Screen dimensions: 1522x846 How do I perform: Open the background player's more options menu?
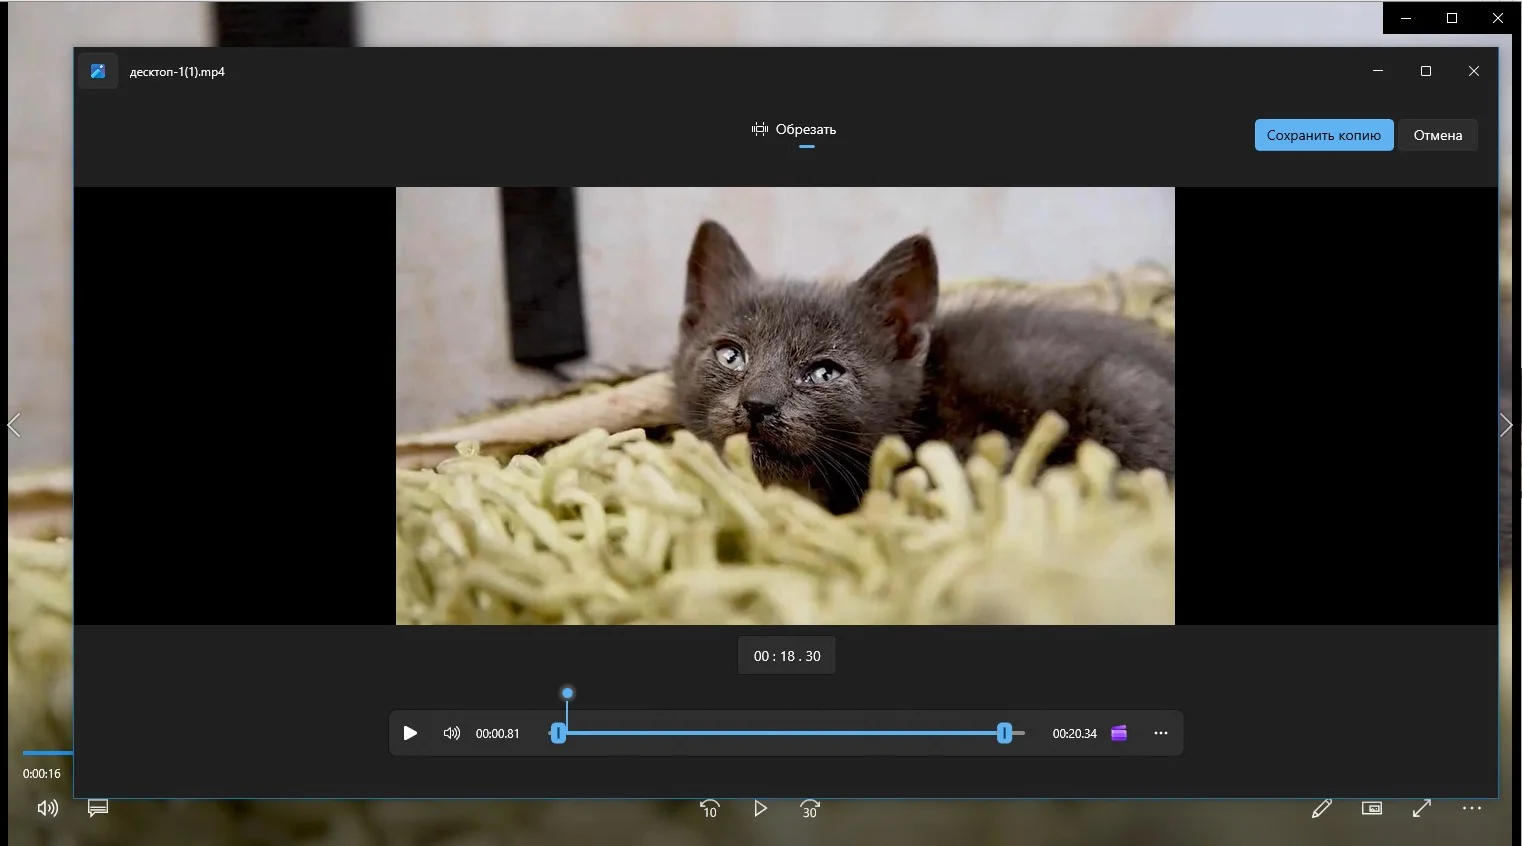[x=1471, y=808]
